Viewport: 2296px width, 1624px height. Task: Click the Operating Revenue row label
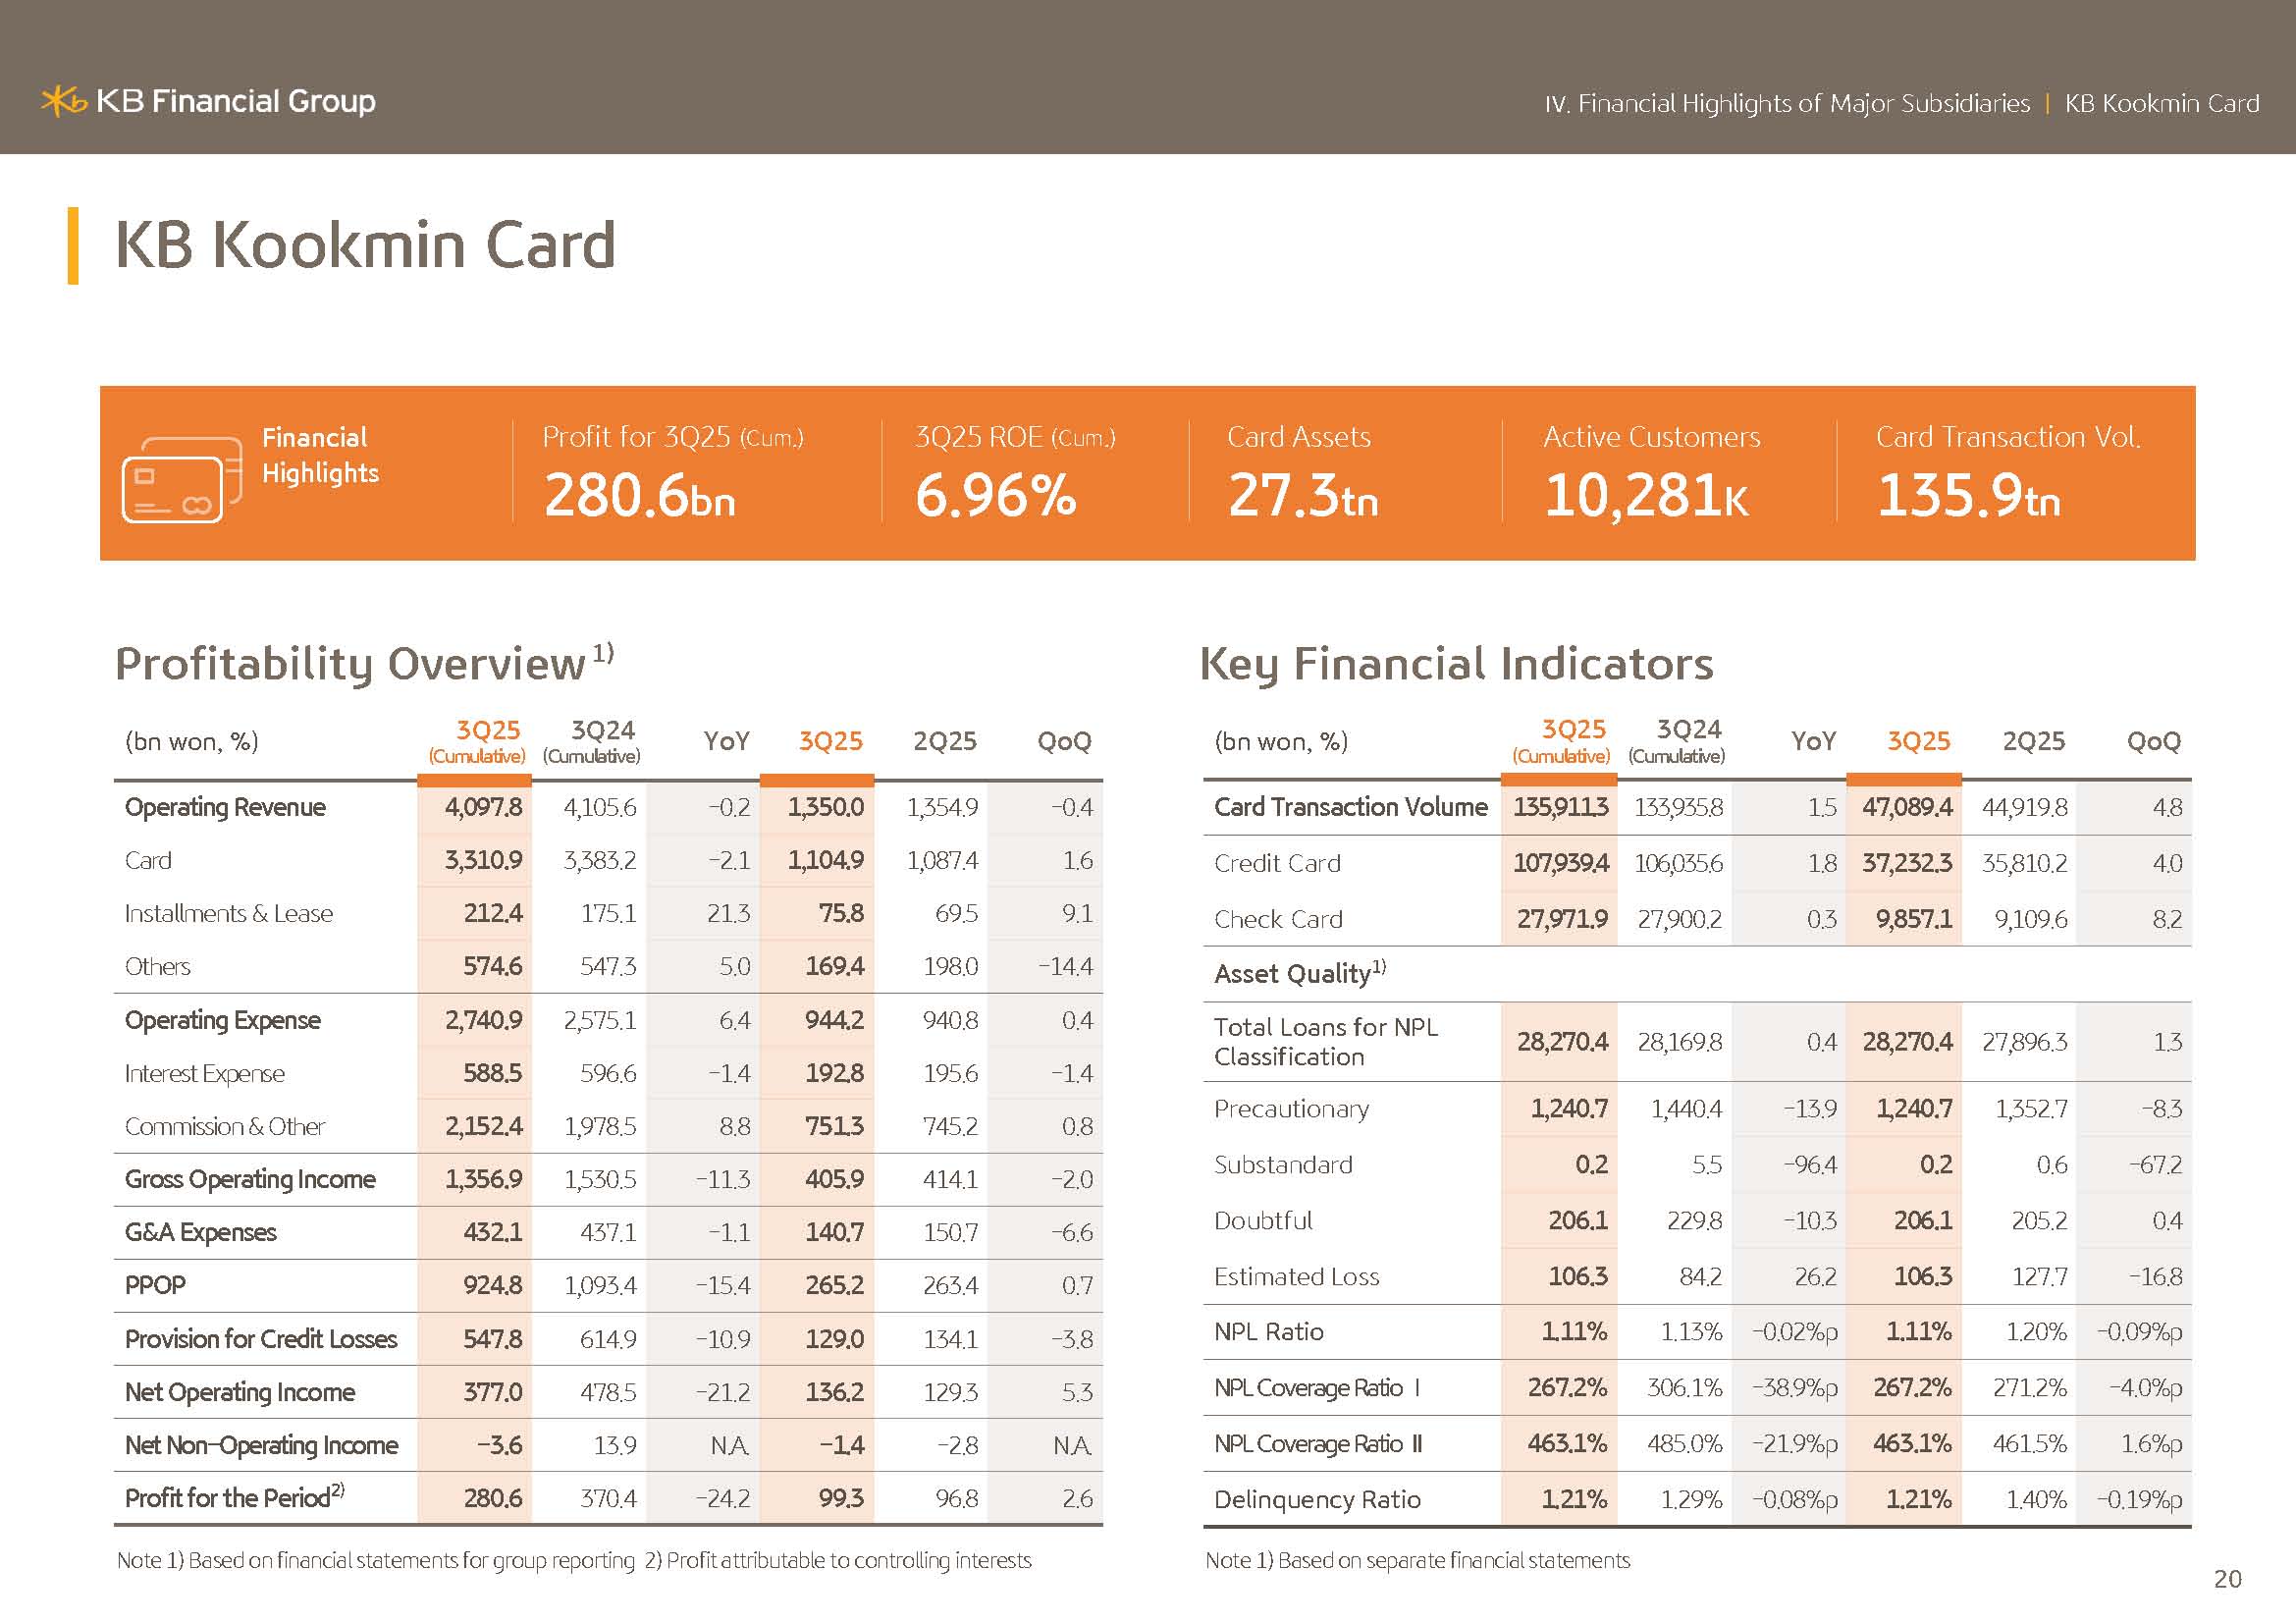coord(225,807)
